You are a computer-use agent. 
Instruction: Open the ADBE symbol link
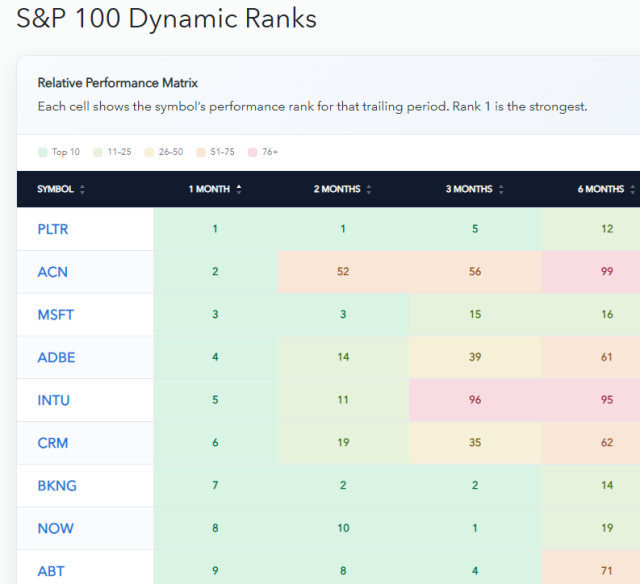point(56,358)
